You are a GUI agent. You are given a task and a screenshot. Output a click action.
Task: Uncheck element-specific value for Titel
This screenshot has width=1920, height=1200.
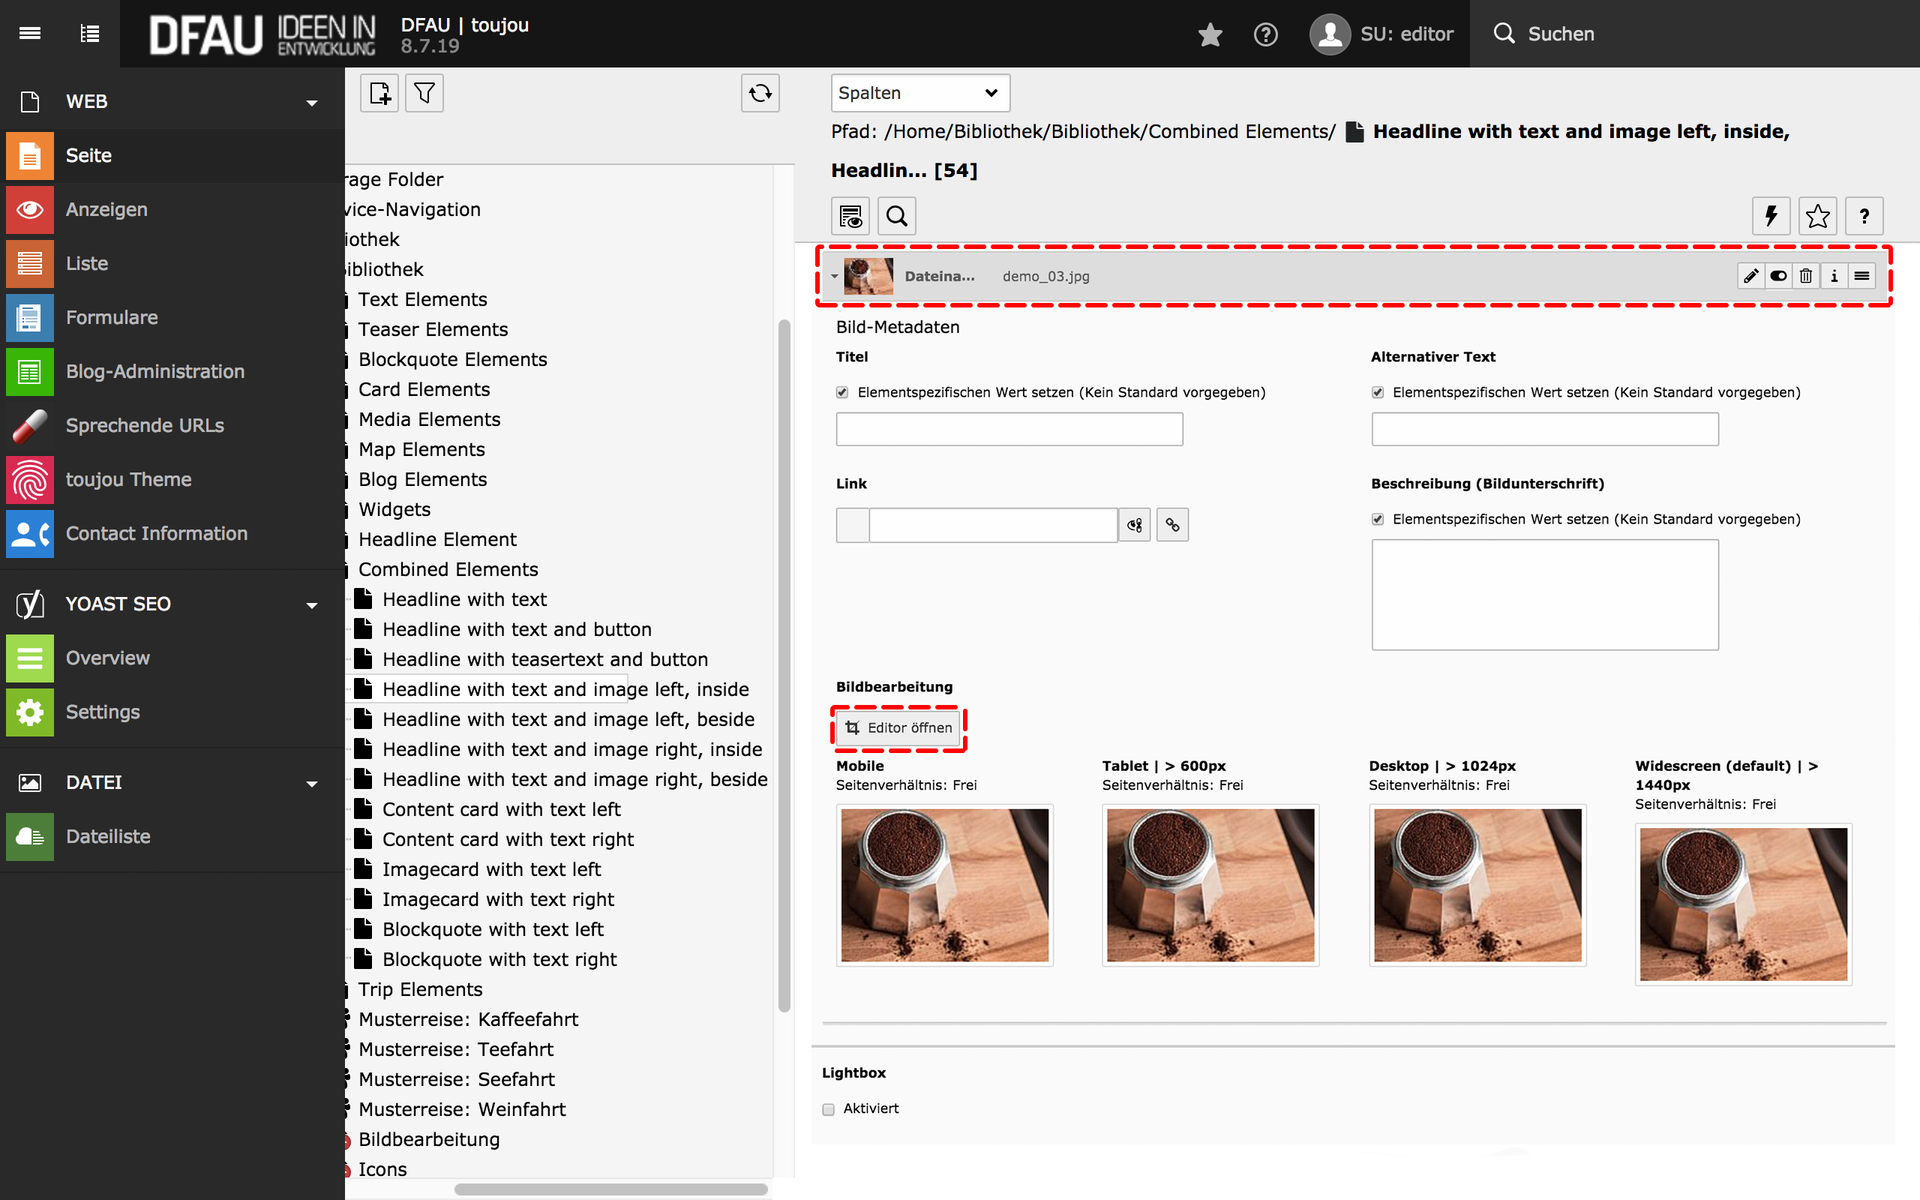click(x=842, y=393)
